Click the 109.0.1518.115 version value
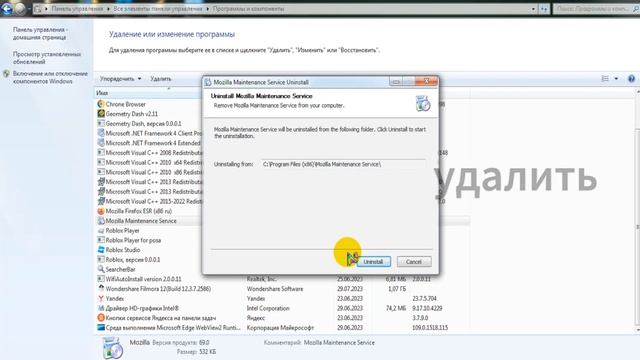 click(x=430, y=328)
